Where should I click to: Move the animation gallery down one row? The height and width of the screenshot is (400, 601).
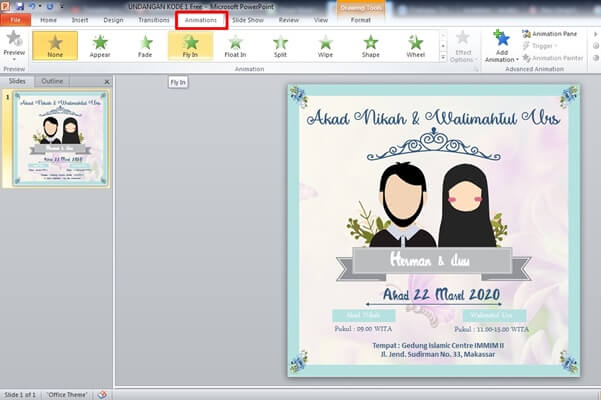[x=443, y=46]
